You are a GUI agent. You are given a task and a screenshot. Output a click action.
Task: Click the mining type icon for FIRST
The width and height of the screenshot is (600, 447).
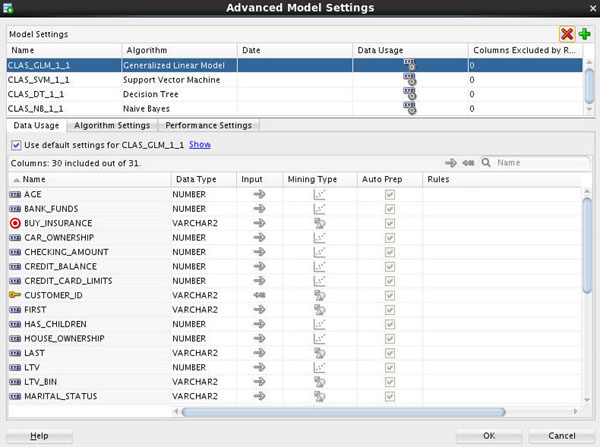pos(319,310)
